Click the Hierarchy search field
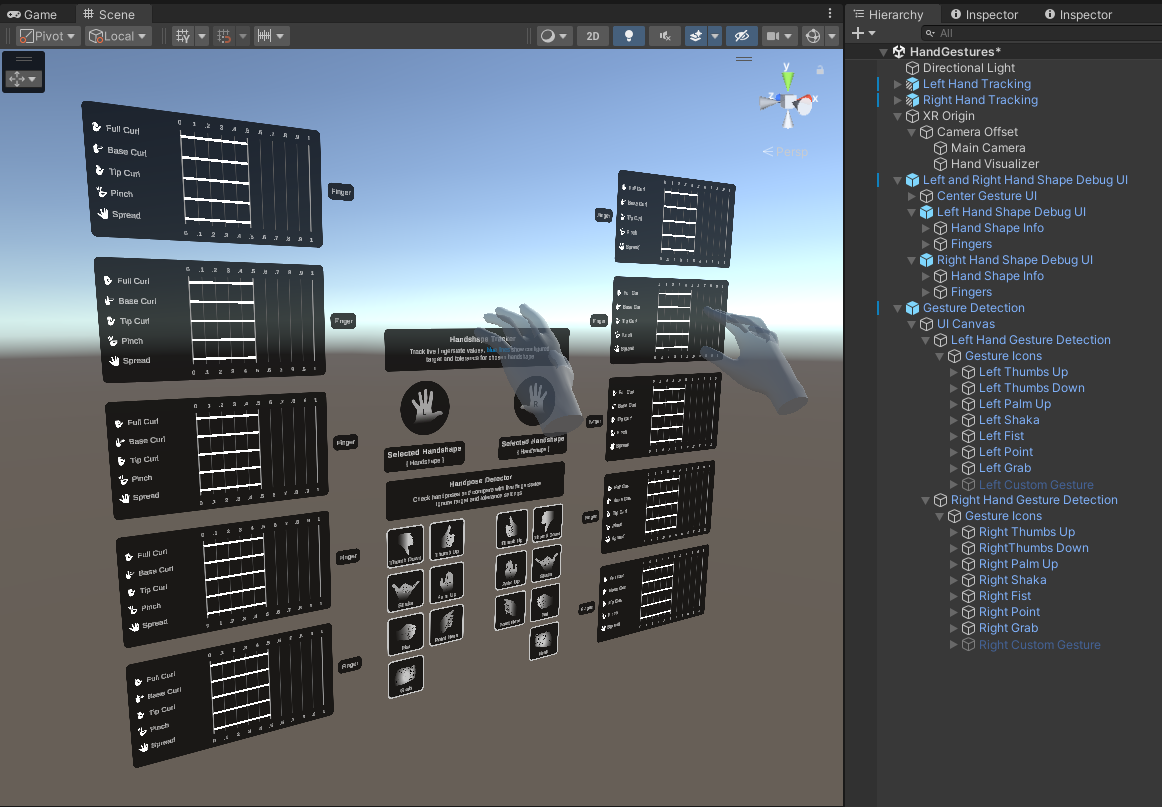This screenshot has height=807, width=1162. point(1040,33)
